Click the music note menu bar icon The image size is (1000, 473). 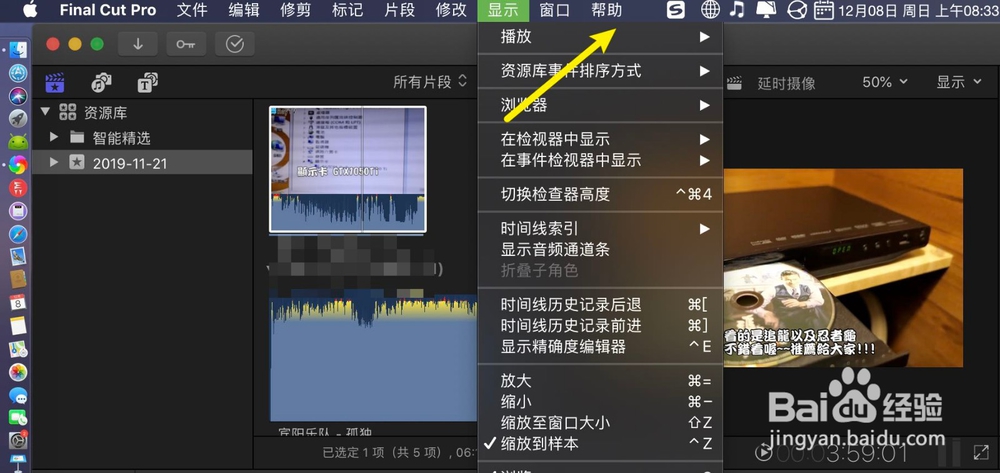point(737,10)
